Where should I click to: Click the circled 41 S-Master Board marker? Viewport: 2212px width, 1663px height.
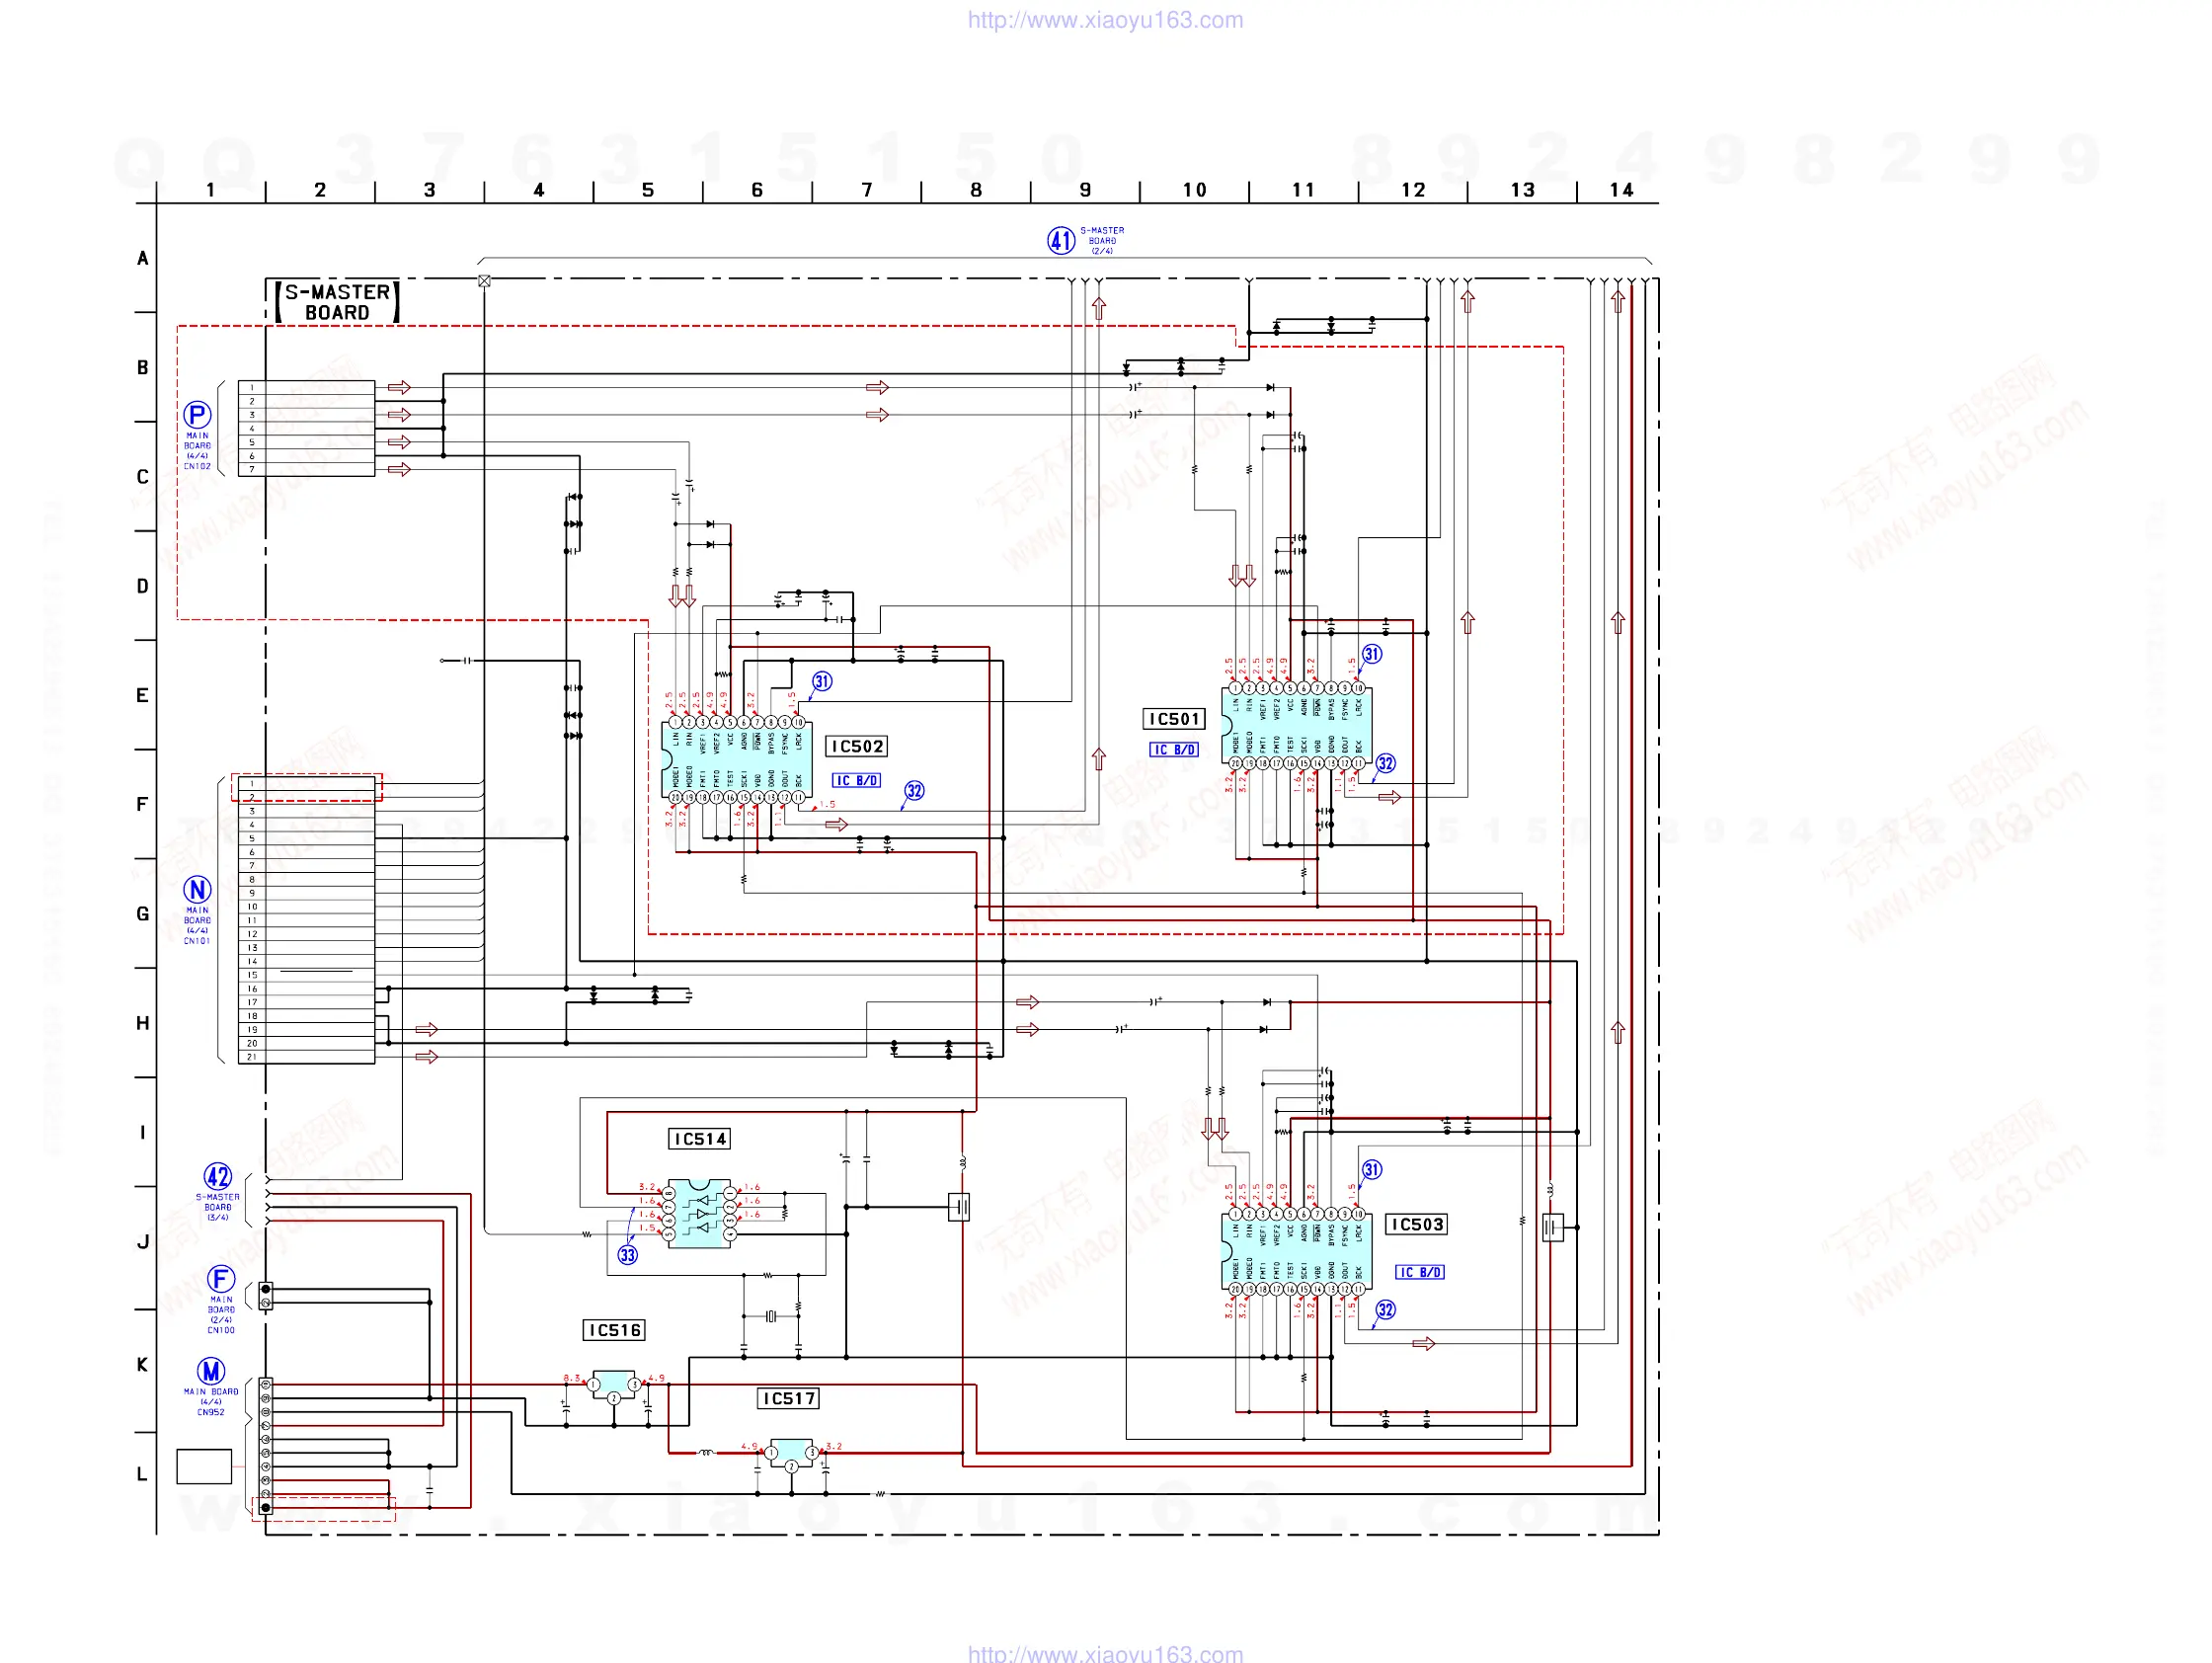tap(1060, 240)
